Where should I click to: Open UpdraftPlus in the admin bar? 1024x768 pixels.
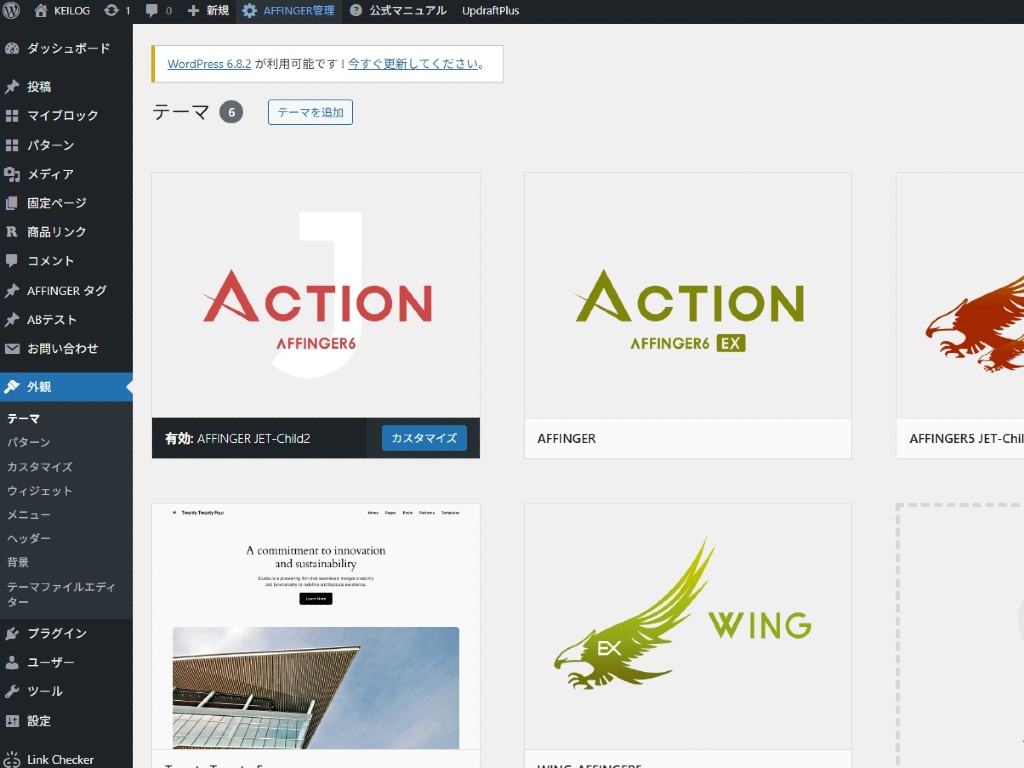(490, 10)
